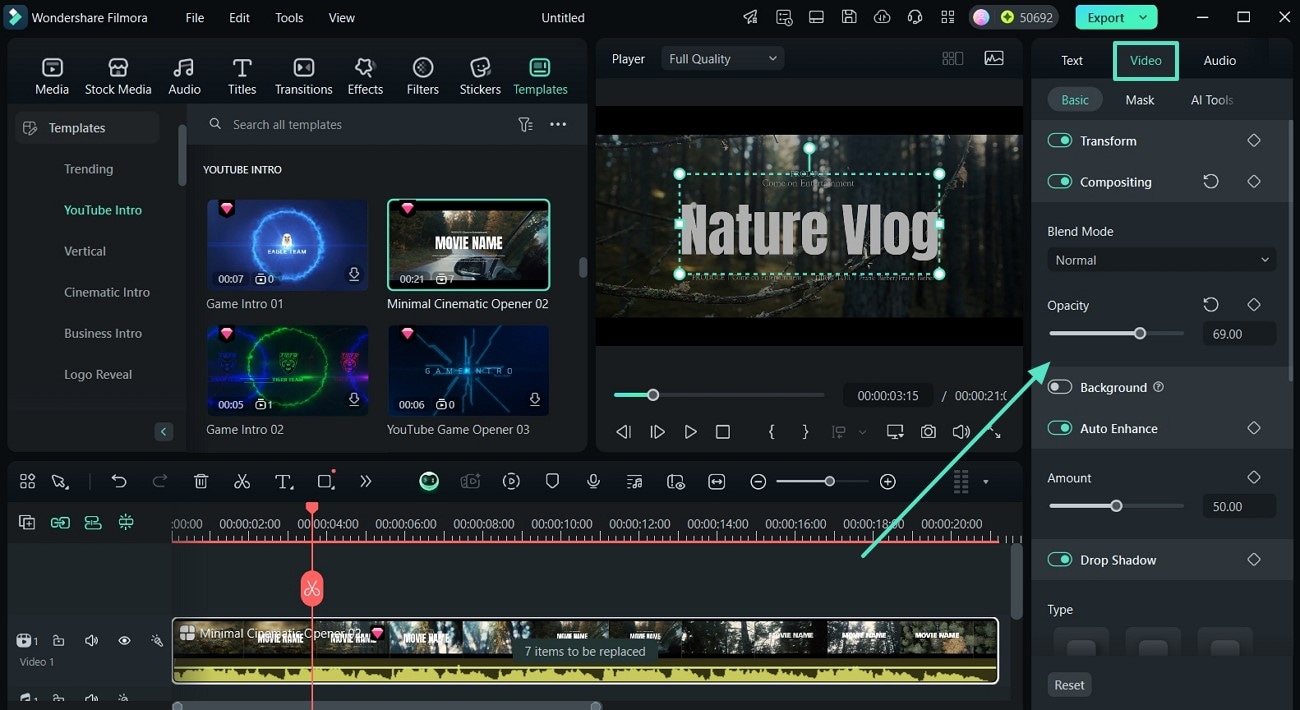This screenshot has height=710, width=1300.
Task: Collapse the Templates category header
Action: [87, 128]
